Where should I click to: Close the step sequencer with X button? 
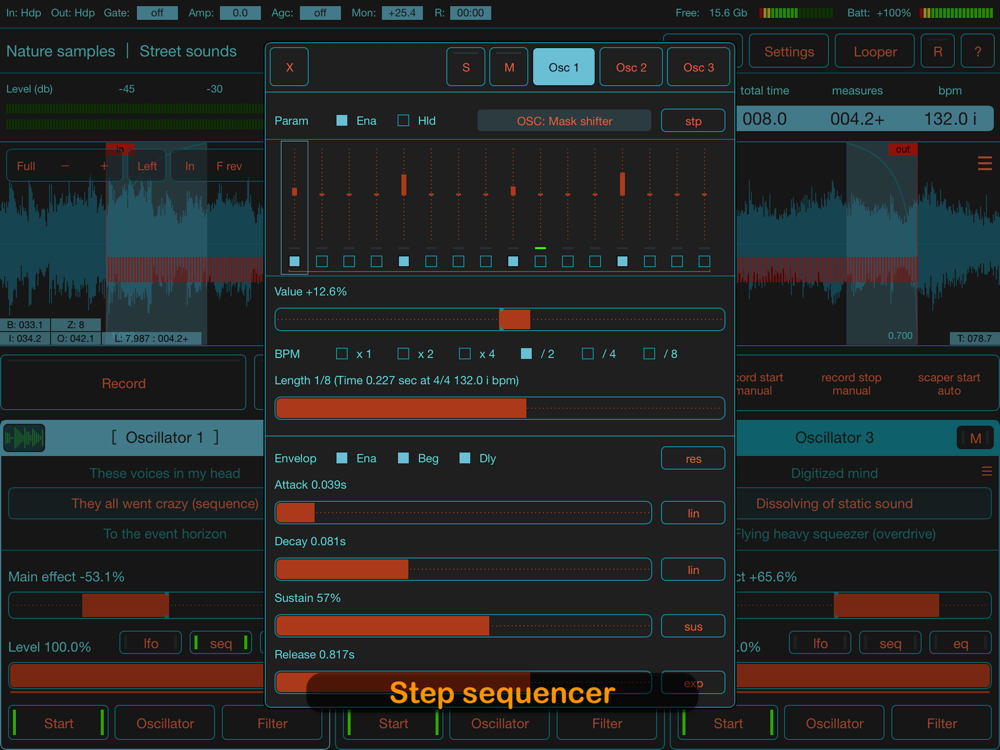point(289,67)
